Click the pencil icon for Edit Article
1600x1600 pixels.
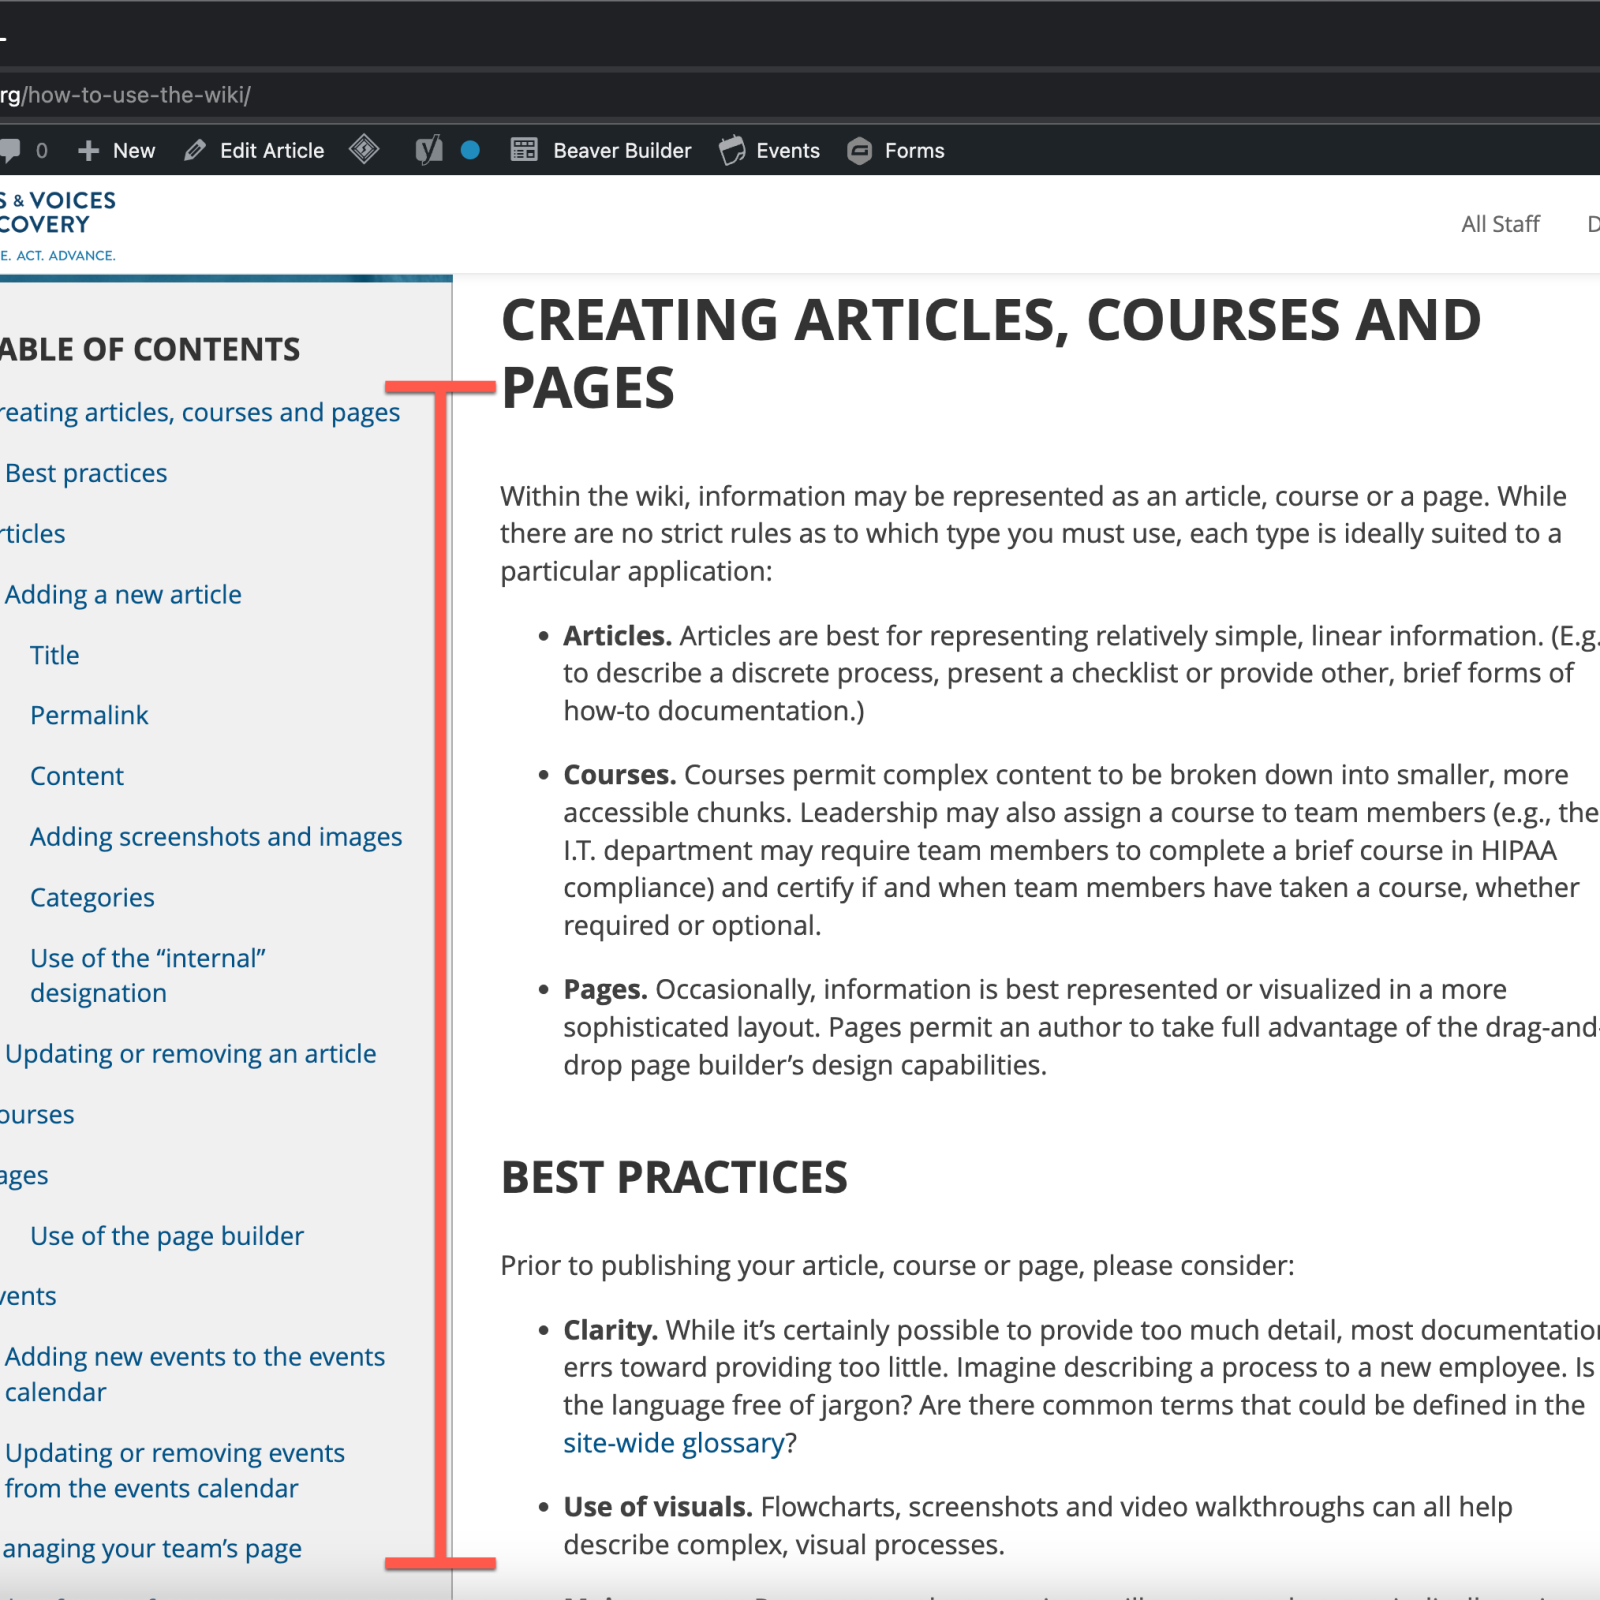coord(195,151)
